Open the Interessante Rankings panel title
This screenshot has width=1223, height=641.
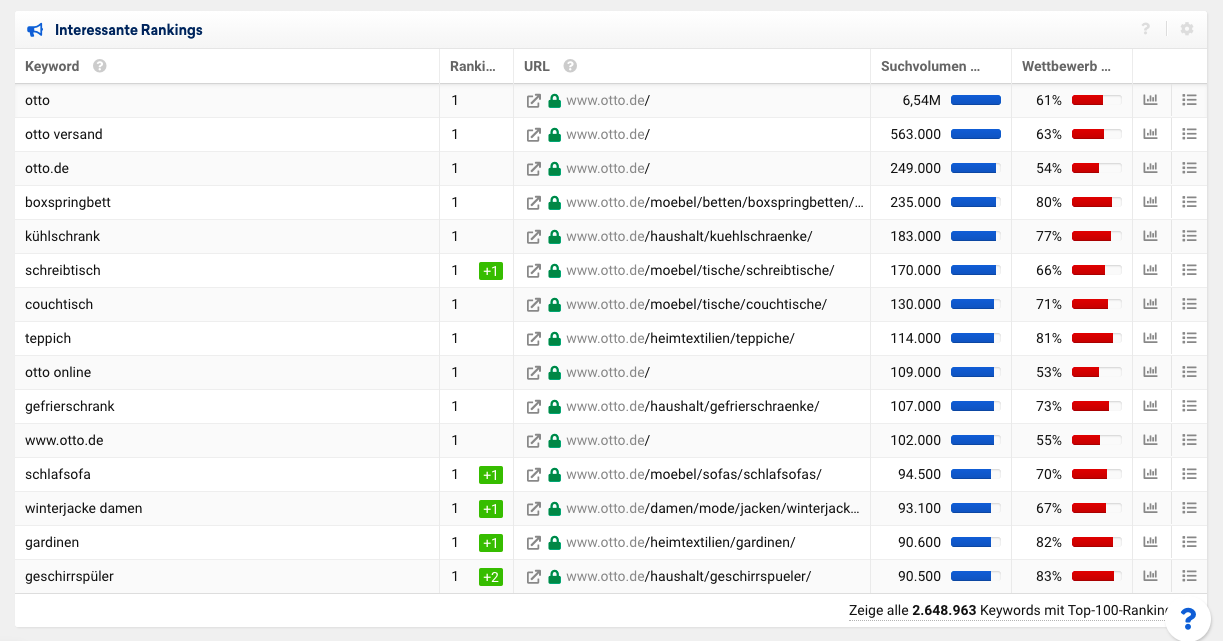pos(129,30)
